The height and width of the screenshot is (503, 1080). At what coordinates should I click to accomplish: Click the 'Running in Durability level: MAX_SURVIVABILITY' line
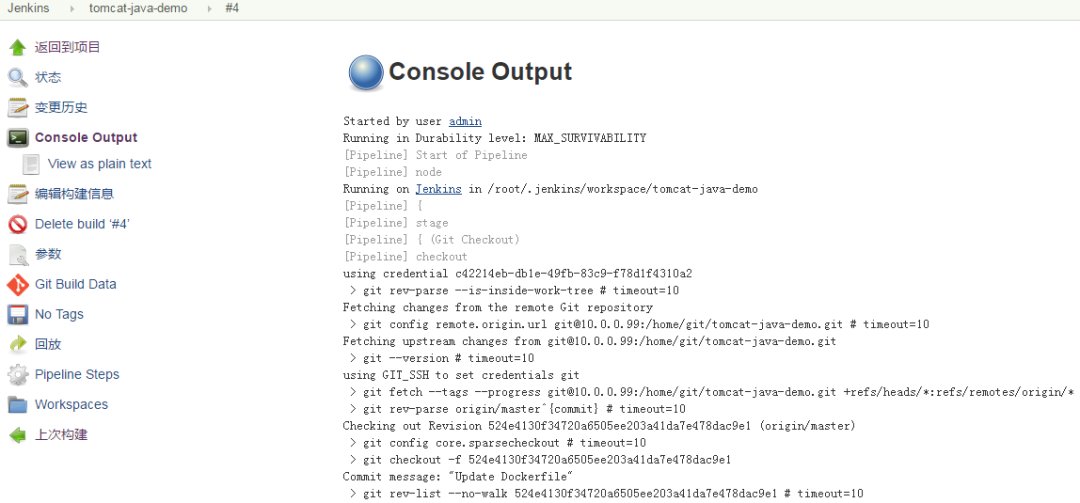(x=495, y=138)
